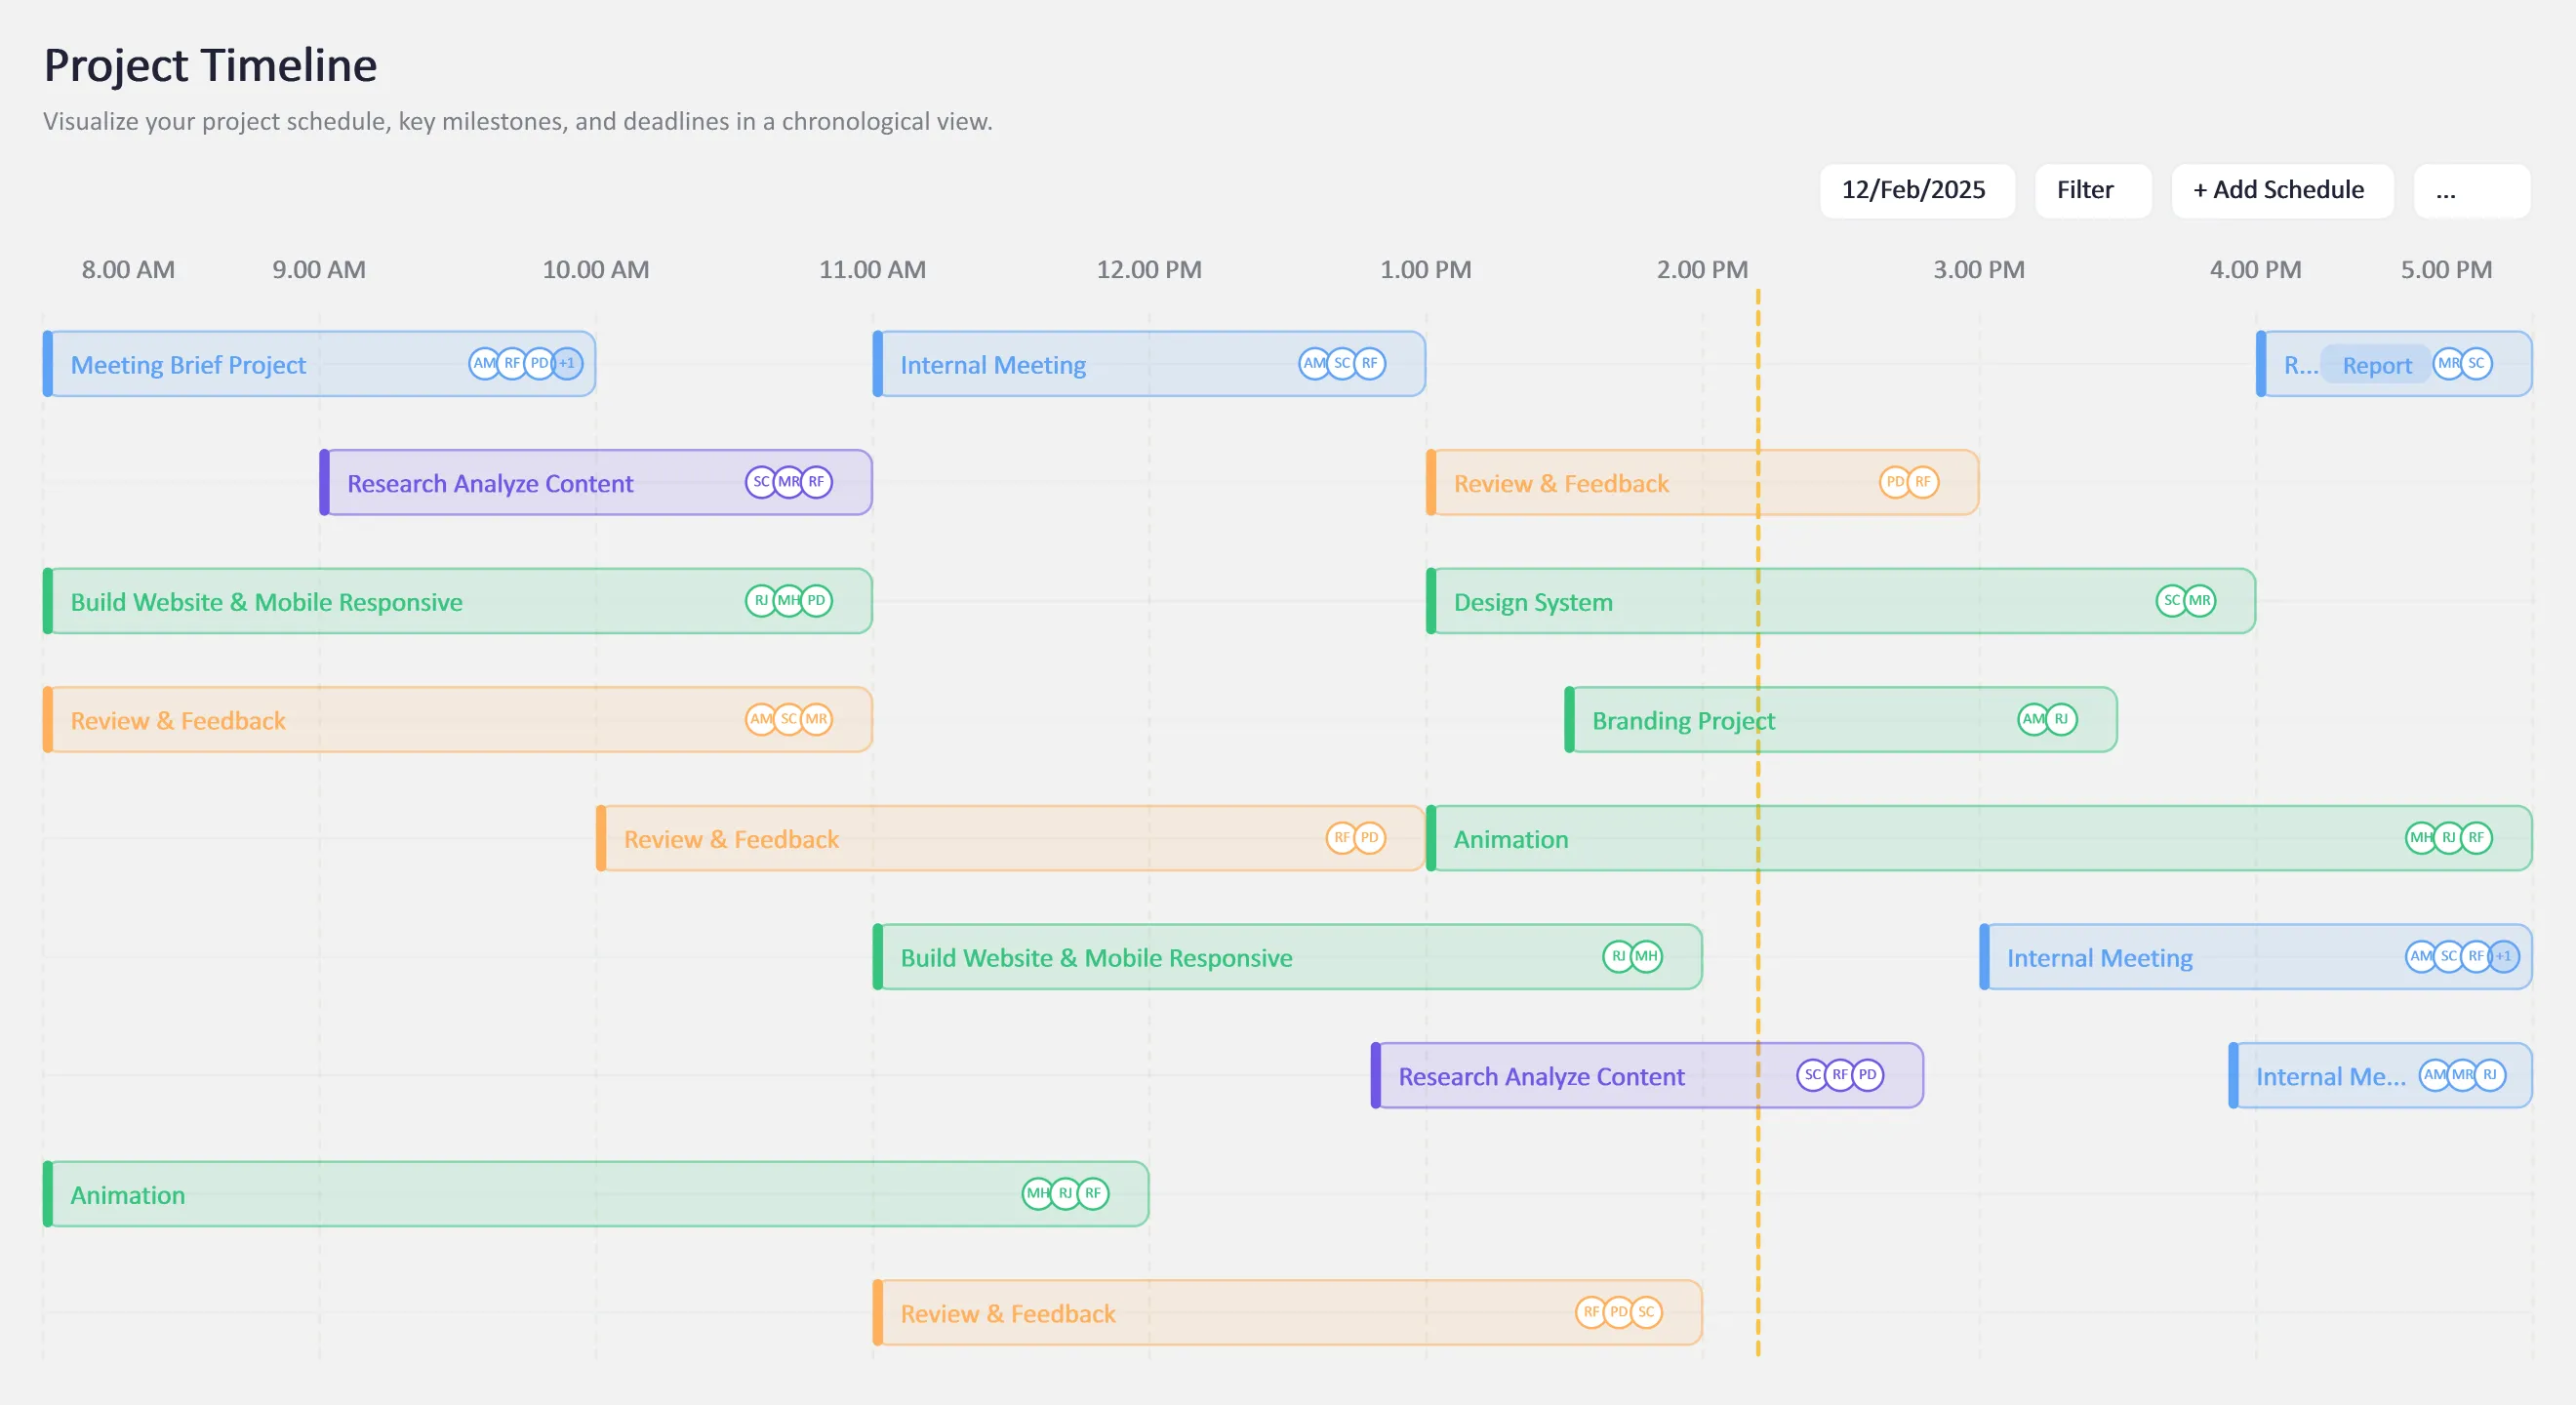Click MH avatar on 8 AM Build Website bar
This screenshot has width=2576, height=1405.
click(x=789, y=601)
